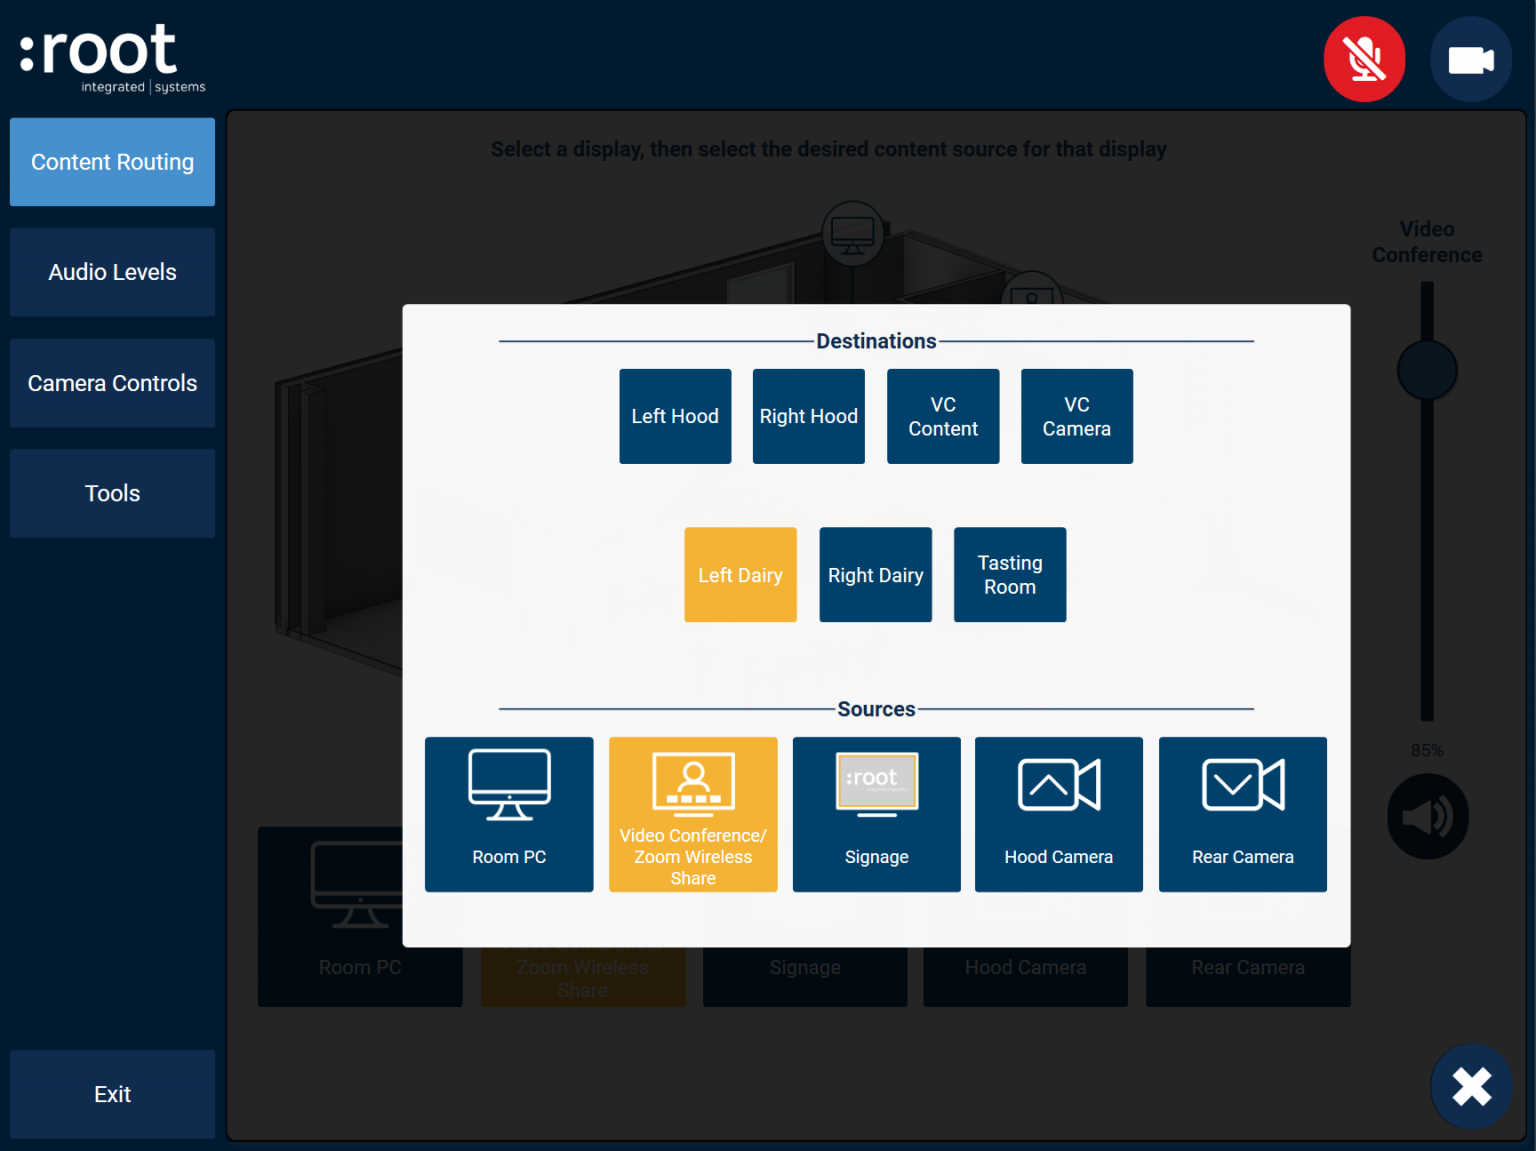1536x1151 pixels.
Task: Pick the Tasting Room destination
Action: click(x=1009, y=575)
